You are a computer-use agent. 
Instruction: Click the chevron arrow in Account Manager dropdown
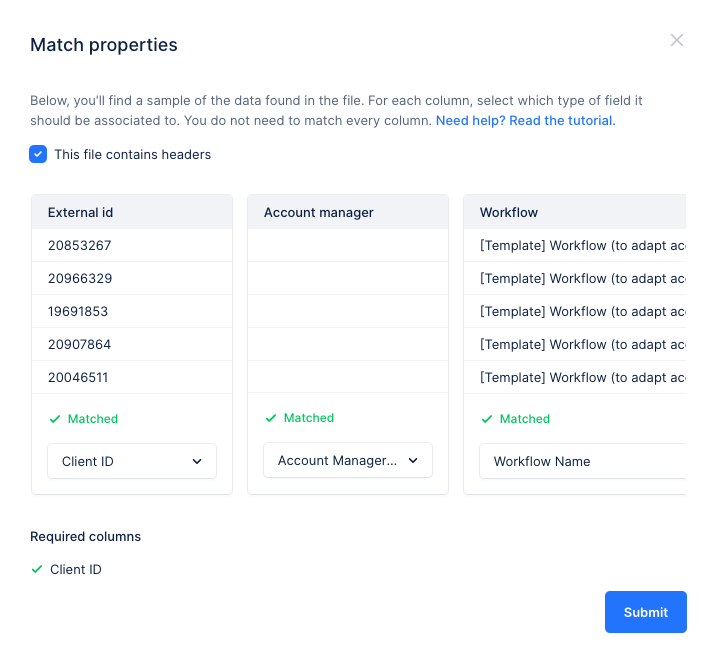tap(413, 460)
